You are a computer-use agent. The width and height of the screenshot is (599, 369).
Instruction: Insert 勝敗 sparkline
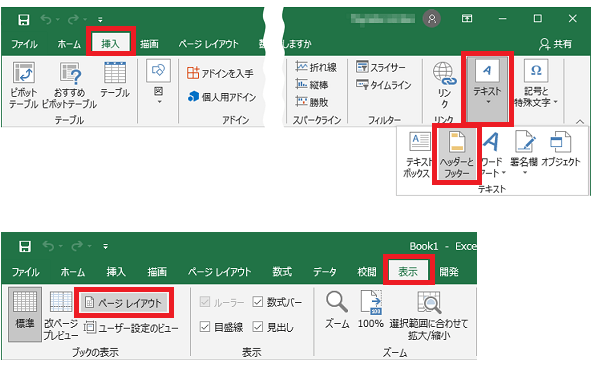pyautogui.click(x=312, y=102)
